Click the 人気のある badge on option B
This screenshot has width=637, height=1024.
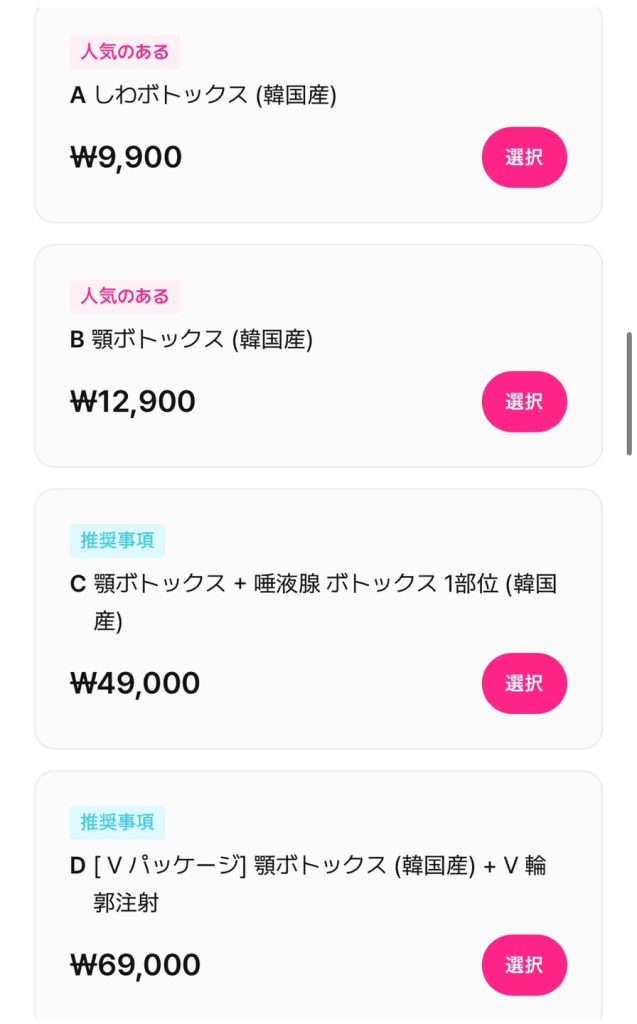[x=124, y=296]
